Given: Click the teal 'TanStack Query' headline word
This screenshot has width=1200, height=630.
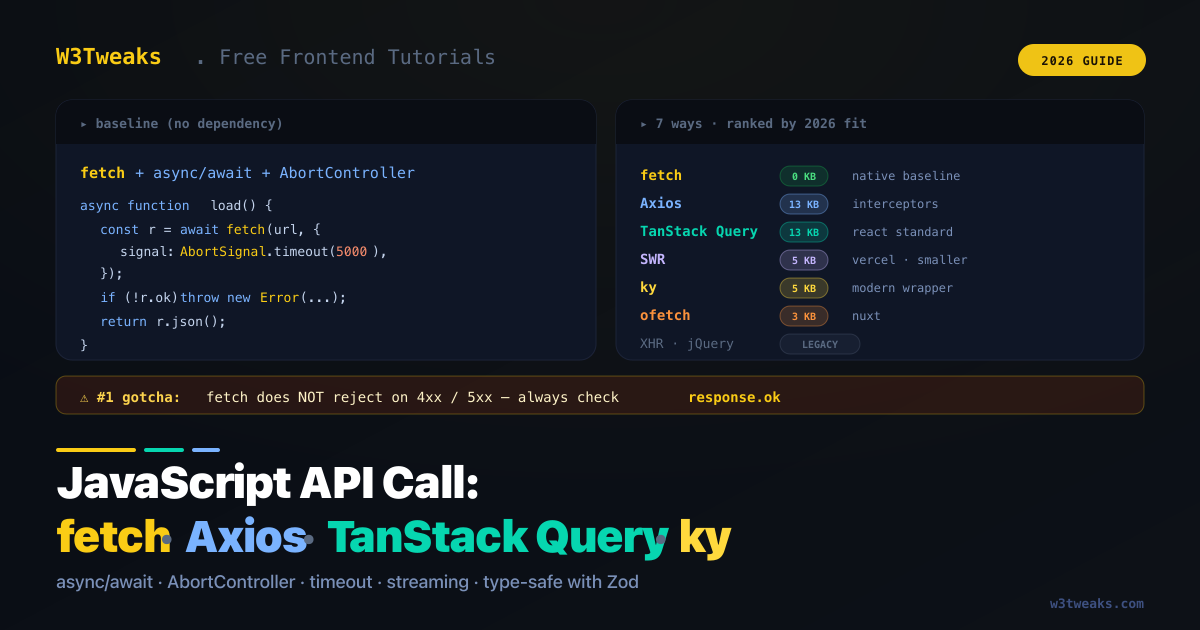Looking at the screenshot, I should click(x=497, y=537).
